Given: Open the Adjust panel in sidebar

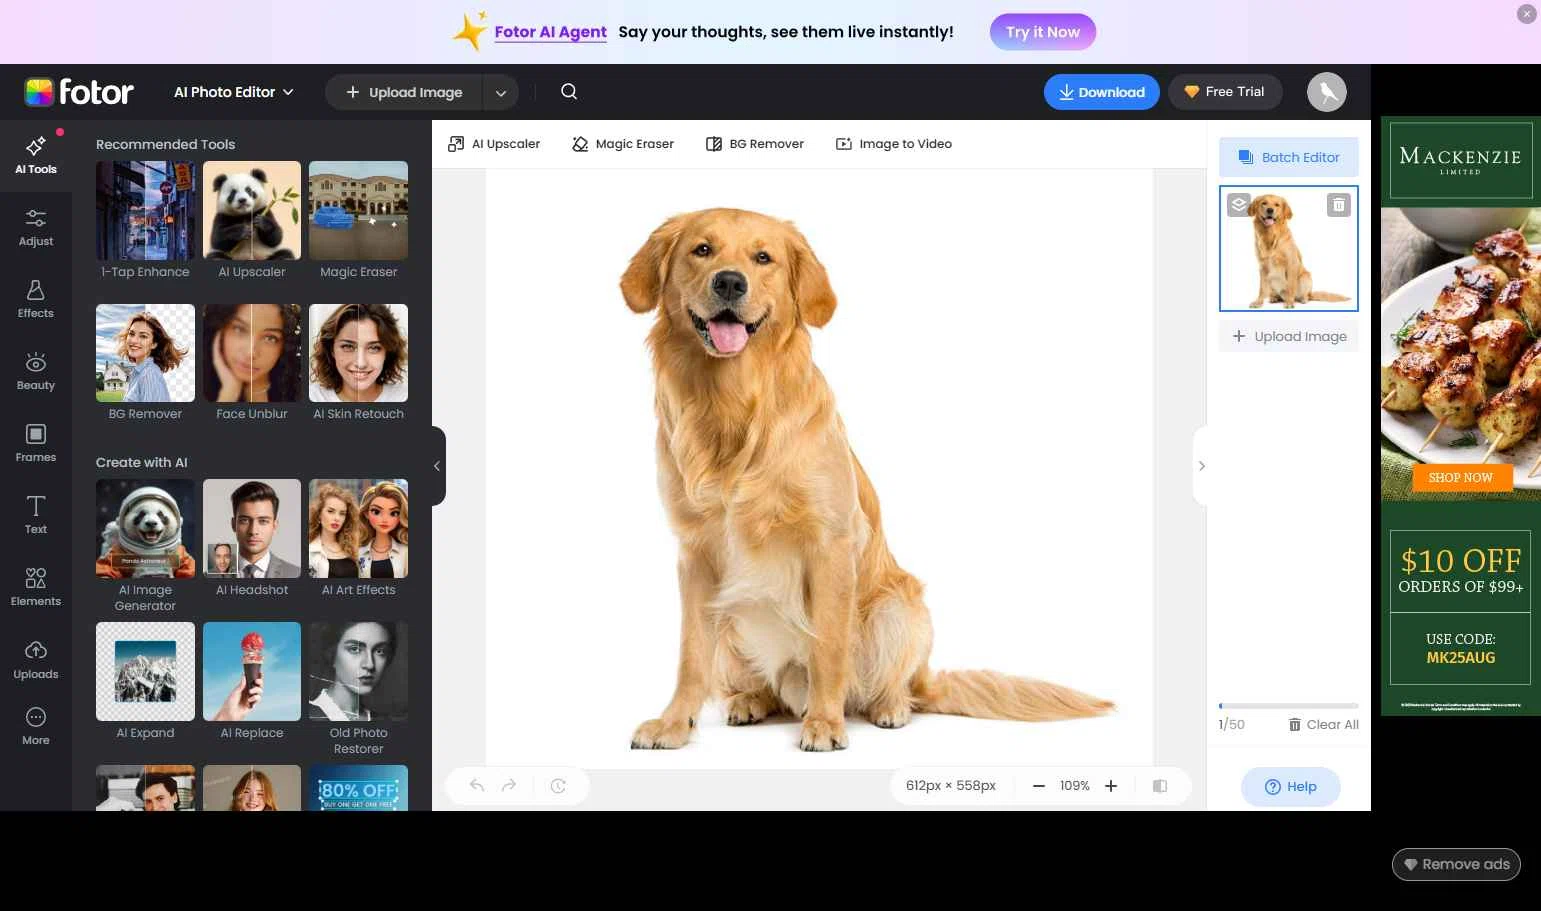Looking at the screenshot, I should click(36, 227).
